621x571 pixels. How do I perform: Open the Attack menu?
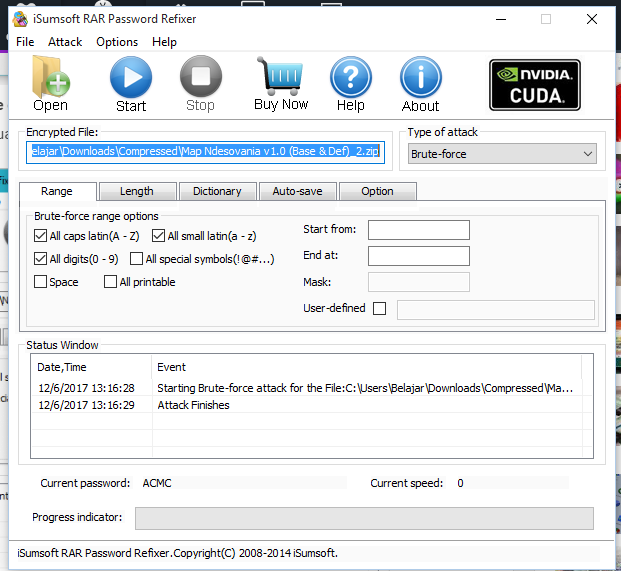coord(65,42)
